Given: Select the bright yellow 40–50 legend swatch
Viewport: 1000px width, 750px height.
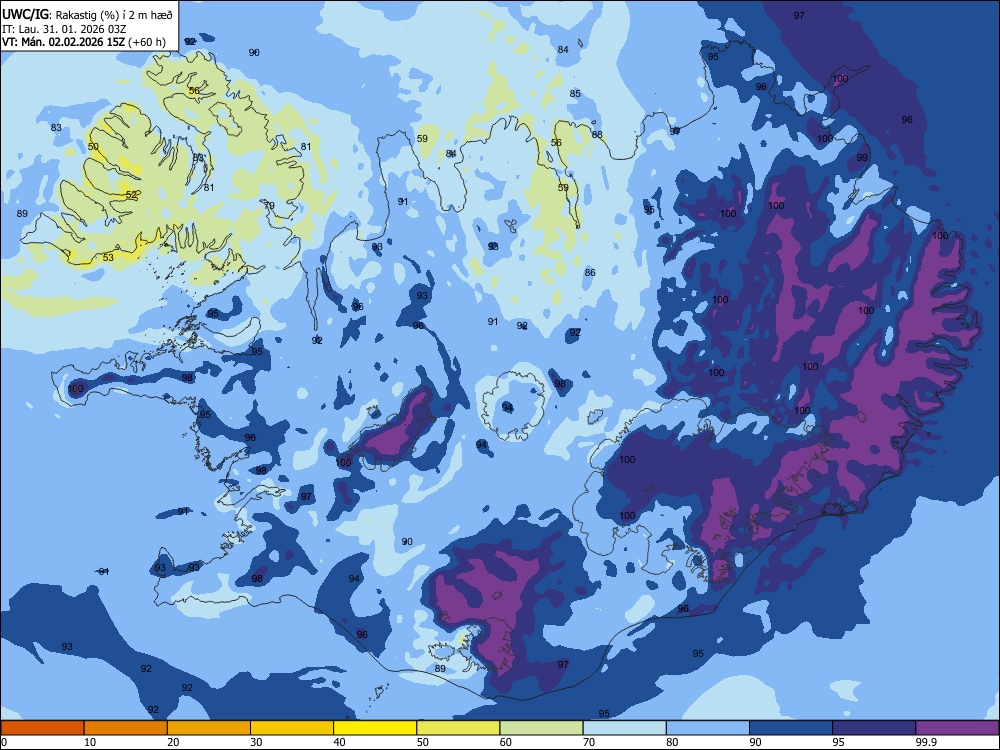Looking at the screenshot, I should (x=375, y=728).
